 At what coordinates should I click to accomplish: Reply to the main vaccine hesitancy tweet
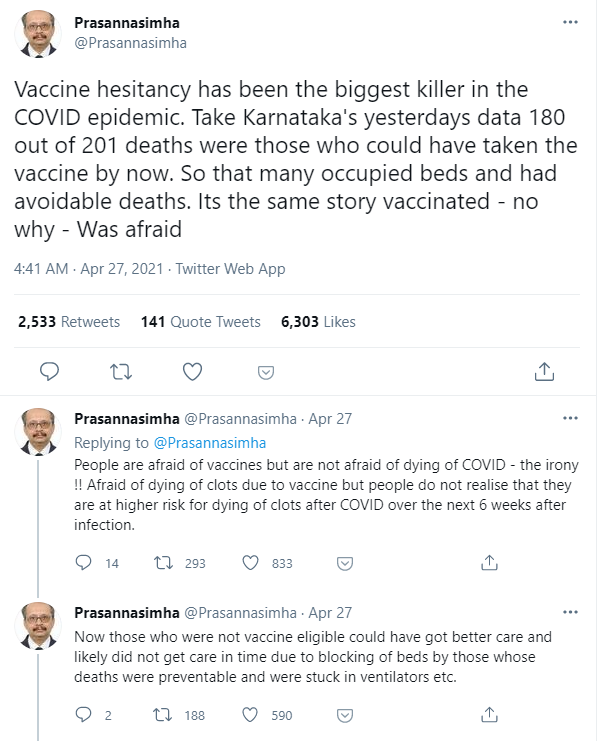point(50,371)
